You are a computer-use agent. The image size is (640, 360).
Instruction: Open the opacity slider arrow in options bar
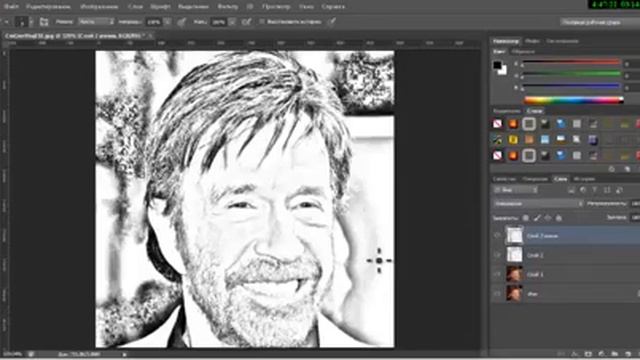click(x=167, y=22)
